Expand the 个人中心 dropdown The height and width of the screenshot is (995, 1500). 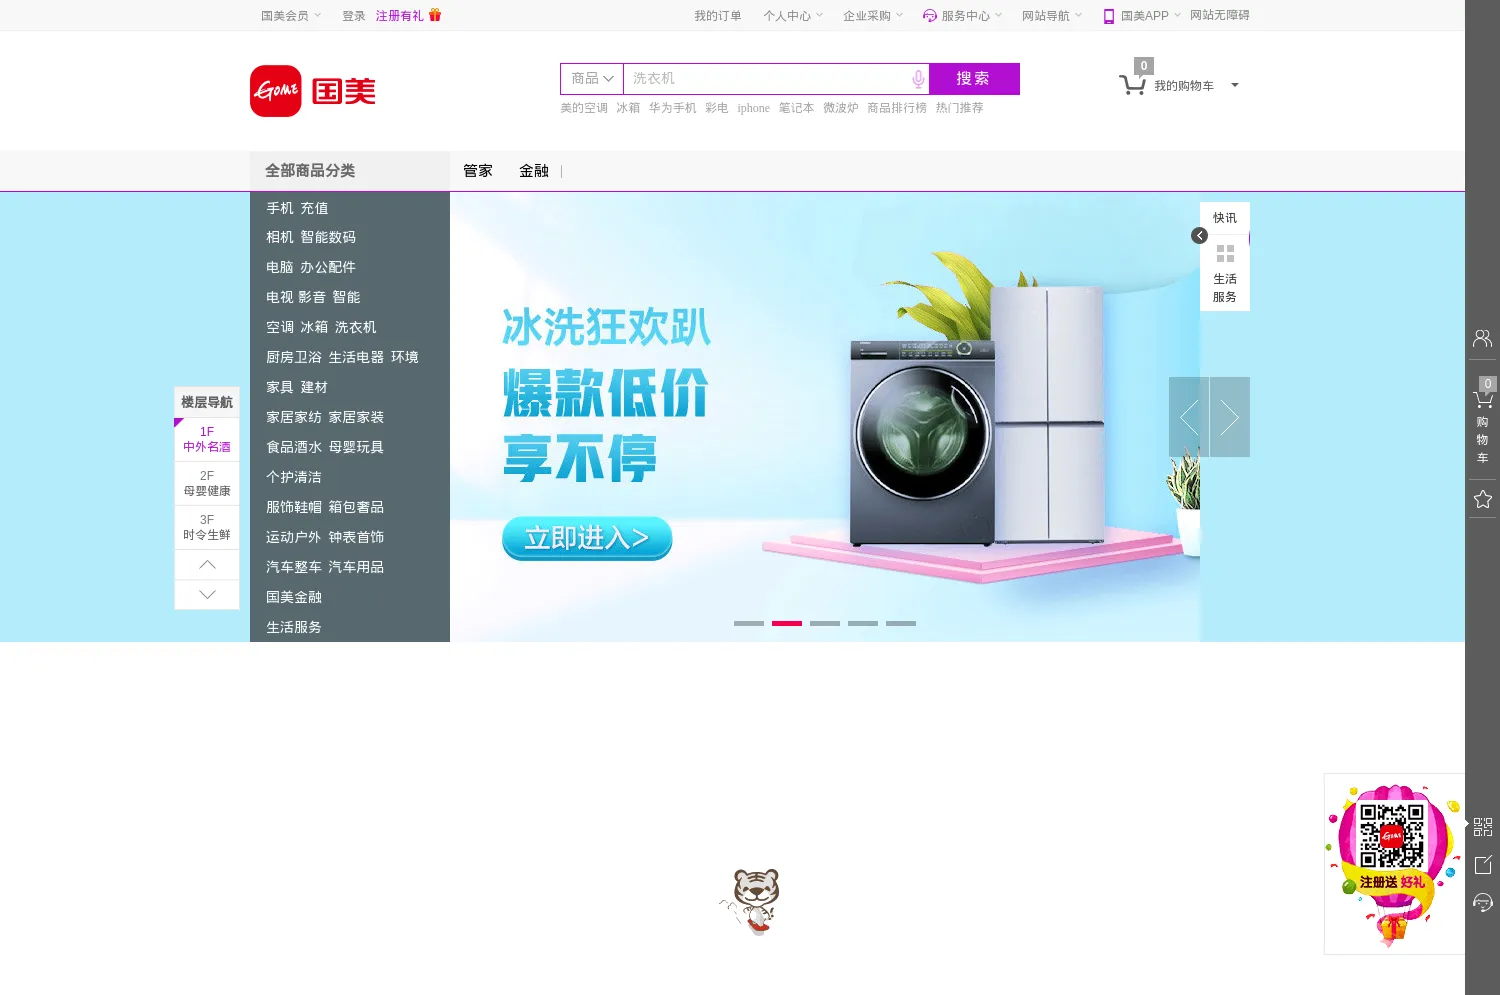[793, 15]
